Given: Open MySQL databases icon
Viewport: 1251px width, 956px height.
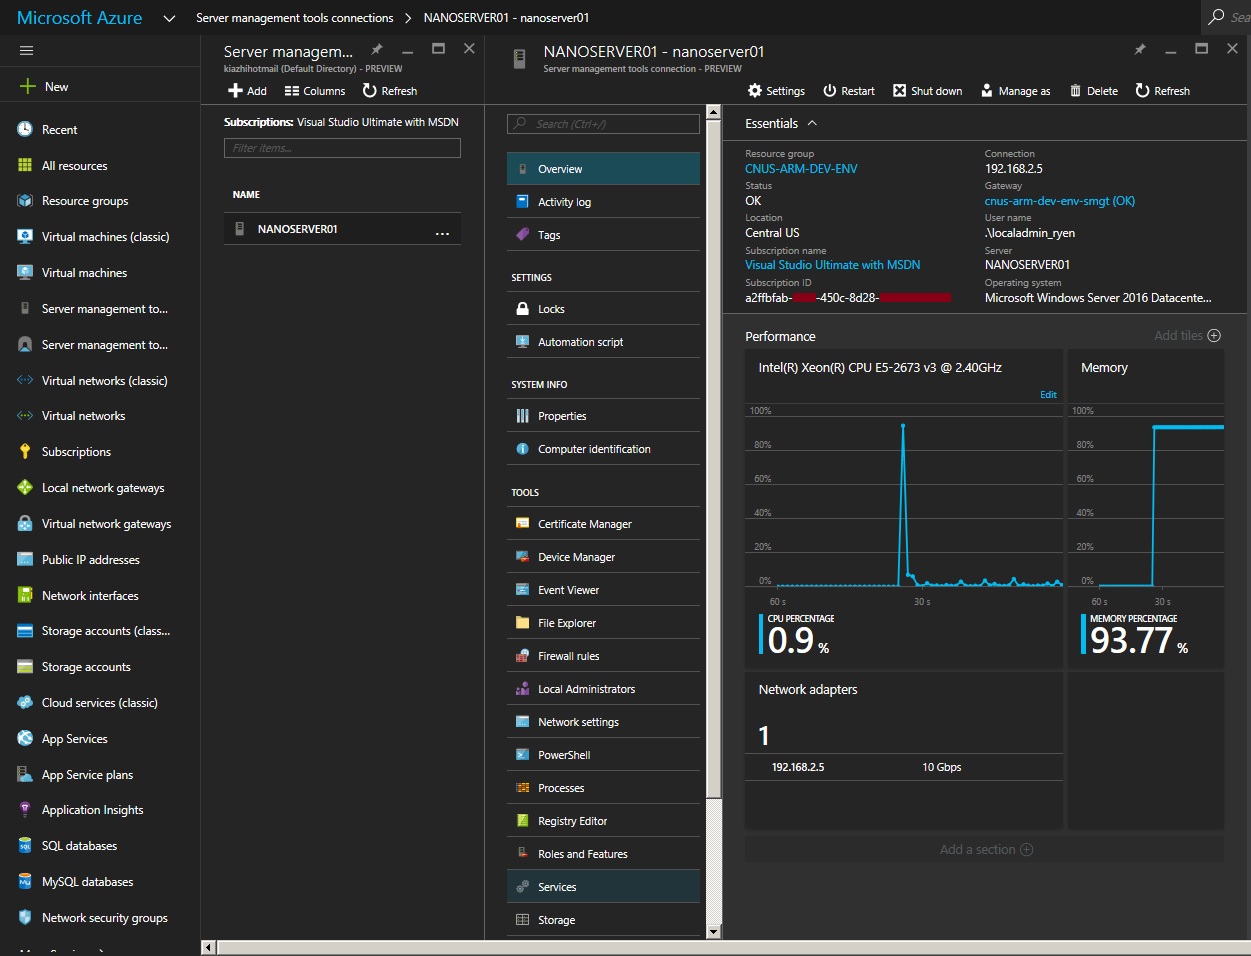Looking at the screenshot, I should (25, 881).
